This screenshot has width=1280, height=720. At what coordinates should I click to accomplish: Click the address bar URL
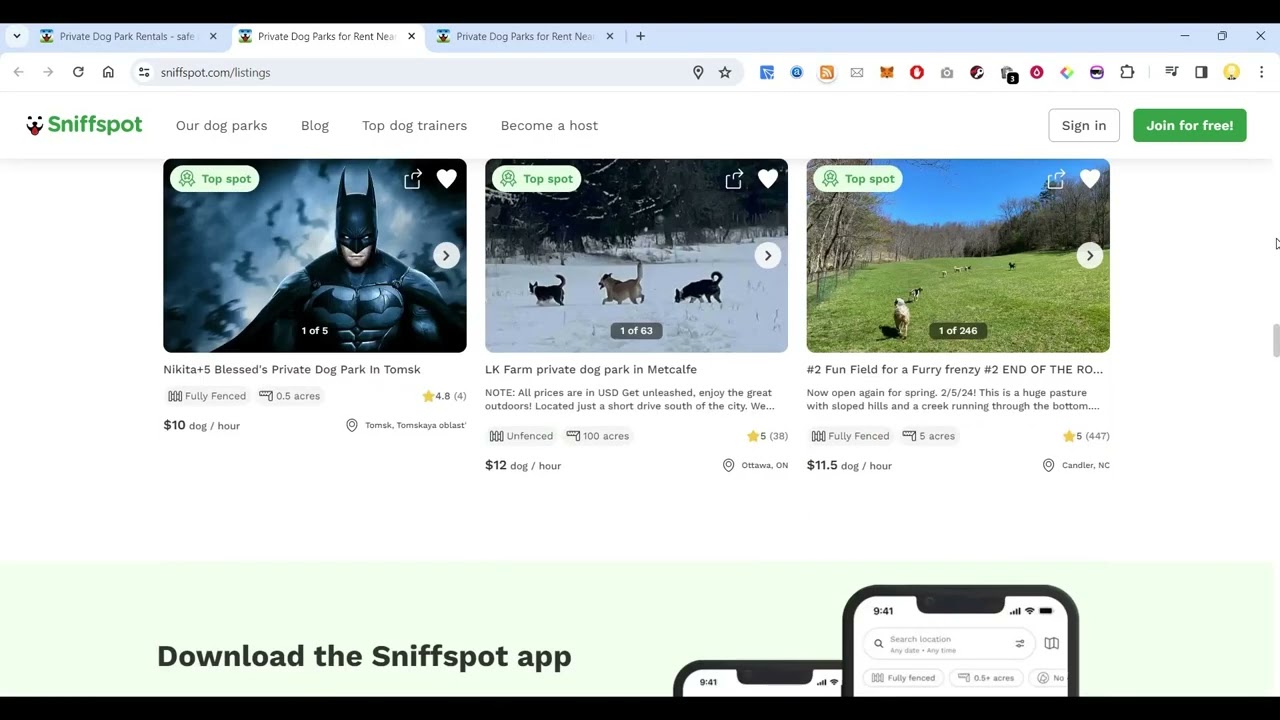pyautogui.click(x=215, y=72)
